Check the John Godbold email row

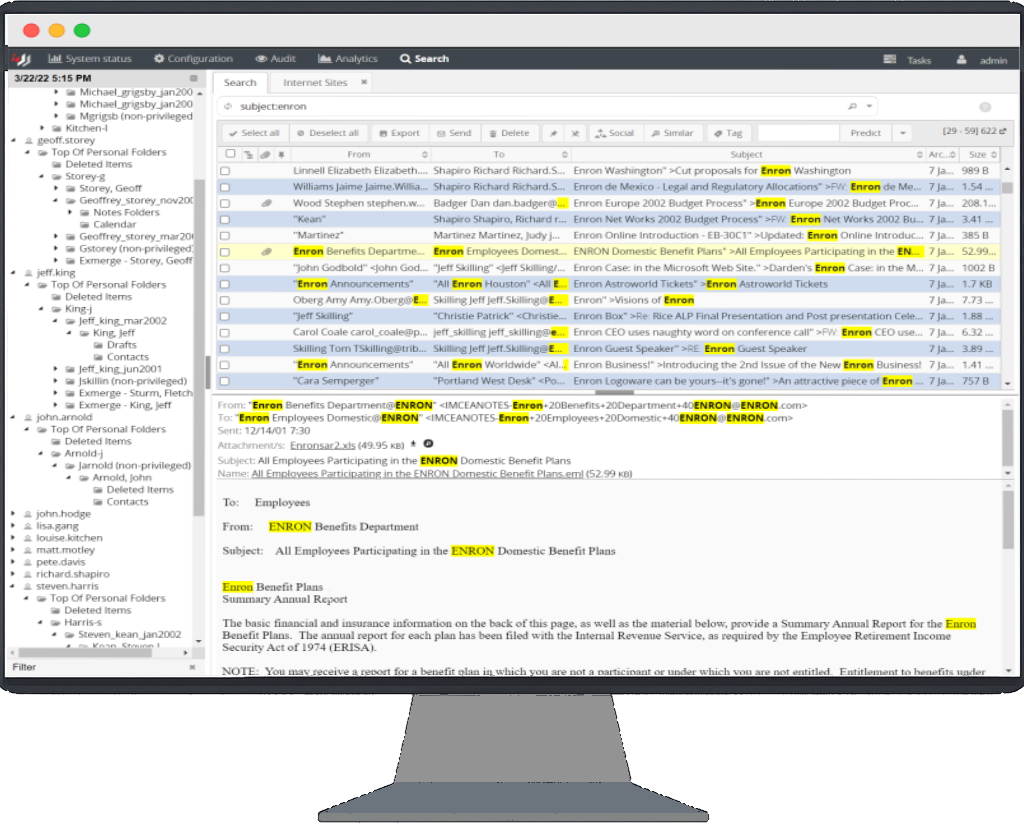[x=225, y=268]
